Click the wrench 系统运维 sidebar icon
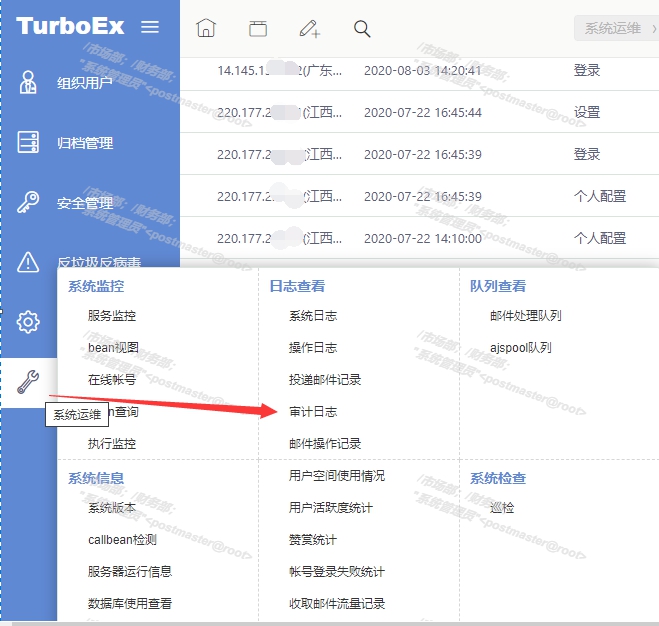The image size is (659, 626). click(x=28, y=381)
